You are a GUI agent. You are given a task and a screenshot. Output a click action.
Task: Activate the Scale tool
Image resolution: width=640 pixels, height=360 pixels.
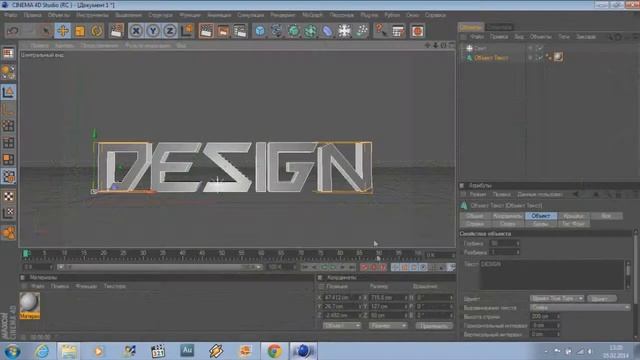pos(80,31)
